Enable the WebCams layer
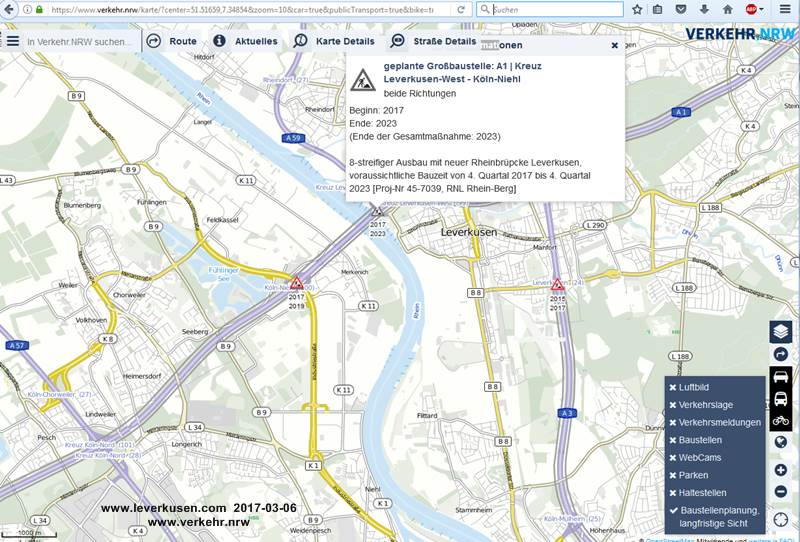 tap(695, 458)
